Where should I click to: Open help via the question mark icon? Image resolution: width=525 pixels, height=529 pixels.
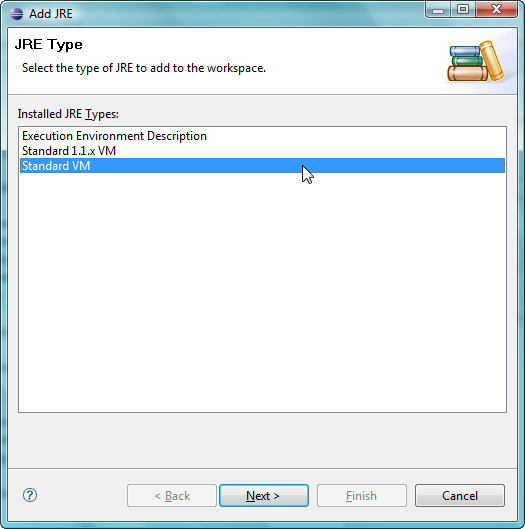[30, 495]
